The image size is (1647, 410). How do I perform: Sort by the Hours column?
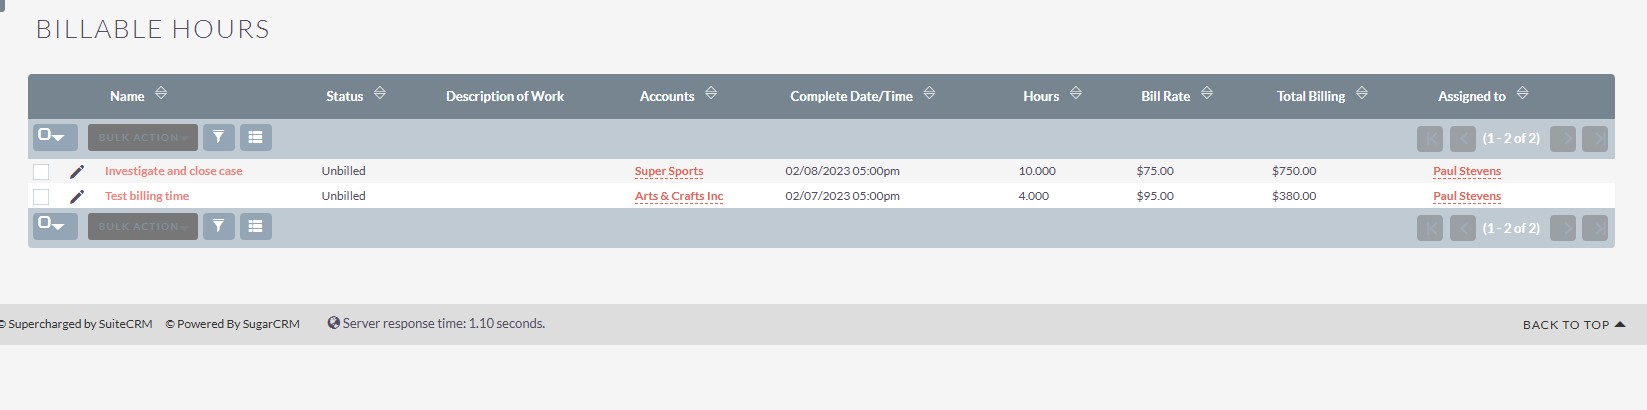(x=1075, y=94)
